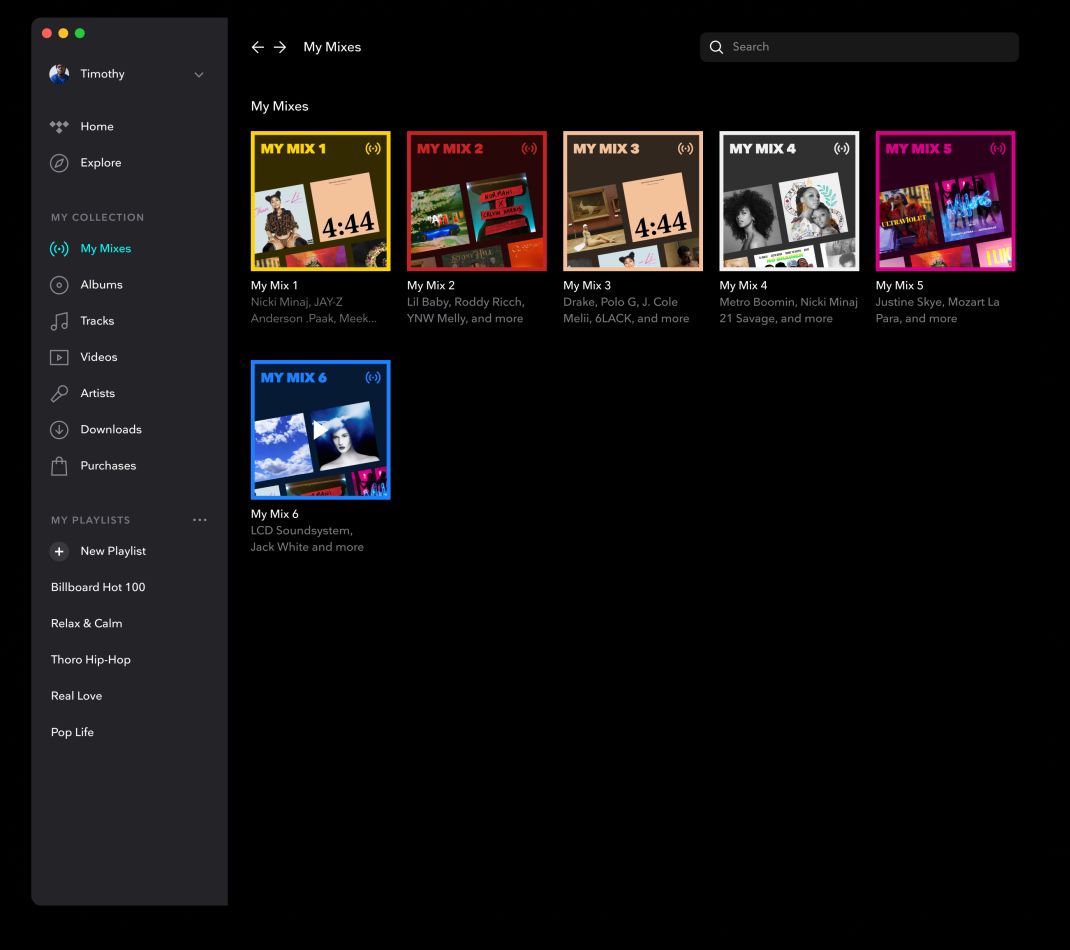Click the Purchases shopping bag icon
The image size is (1070, 950).
[x=59, y=465]
